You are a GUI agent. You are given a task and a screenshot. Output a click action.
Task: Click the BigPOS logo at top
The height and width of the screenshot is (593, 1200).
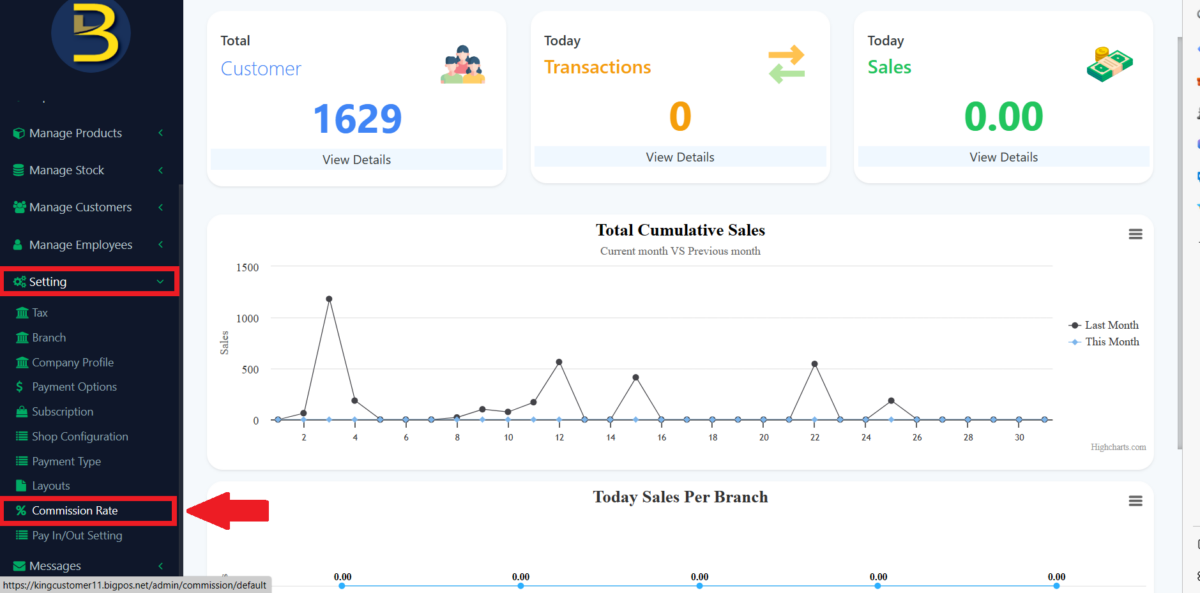click(x=92, y=36)
